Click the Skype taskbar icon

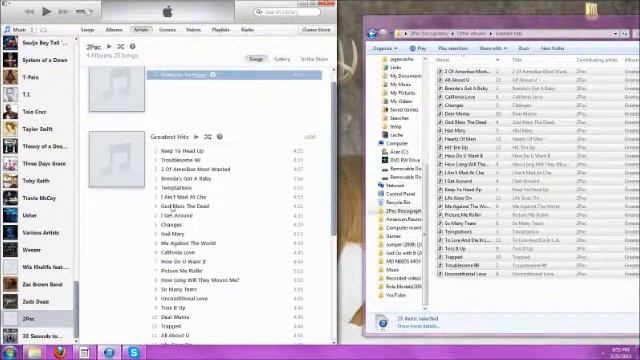pos(133,352)
